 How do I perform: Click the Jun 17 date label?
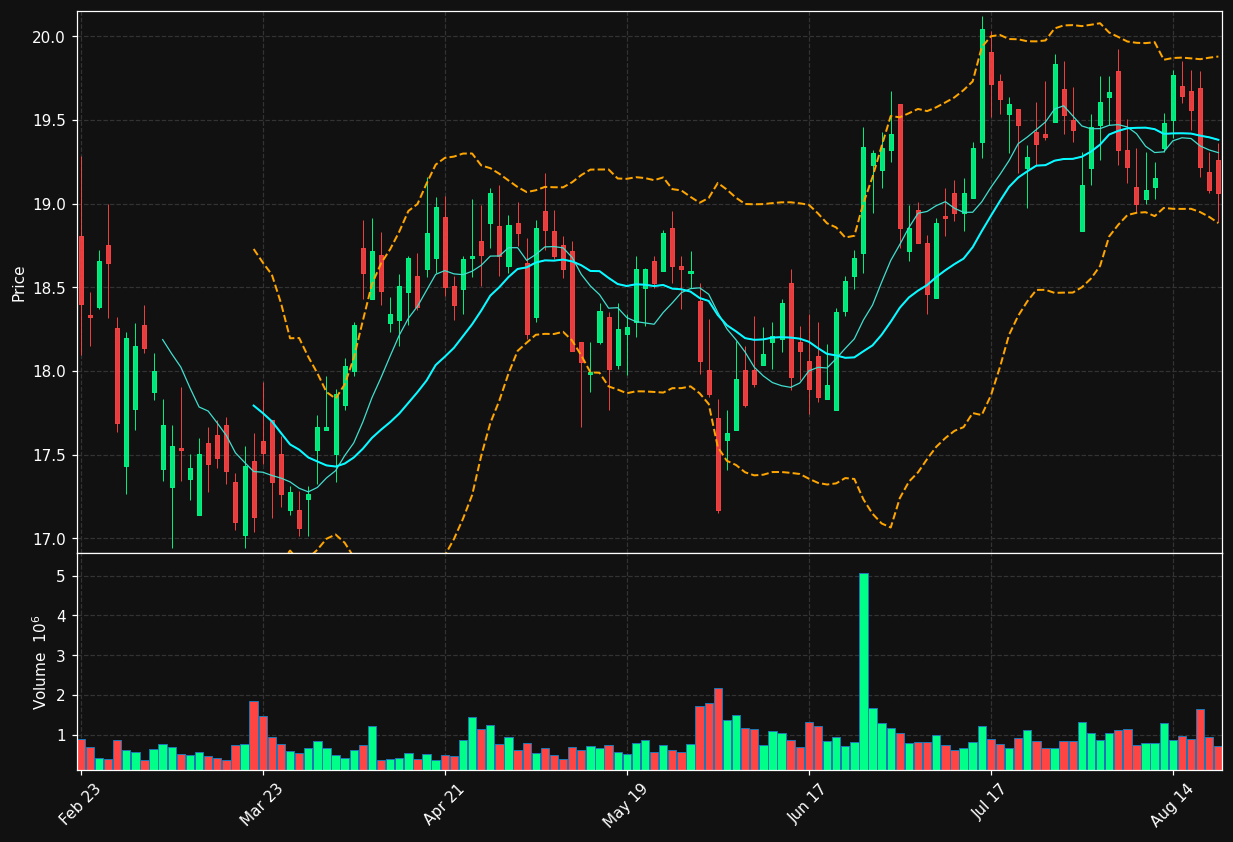(x=807, y=804)
